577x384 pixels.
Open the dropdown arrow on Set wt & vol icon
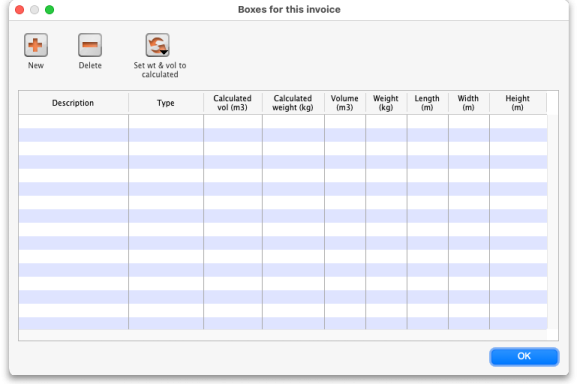(164, 52)
